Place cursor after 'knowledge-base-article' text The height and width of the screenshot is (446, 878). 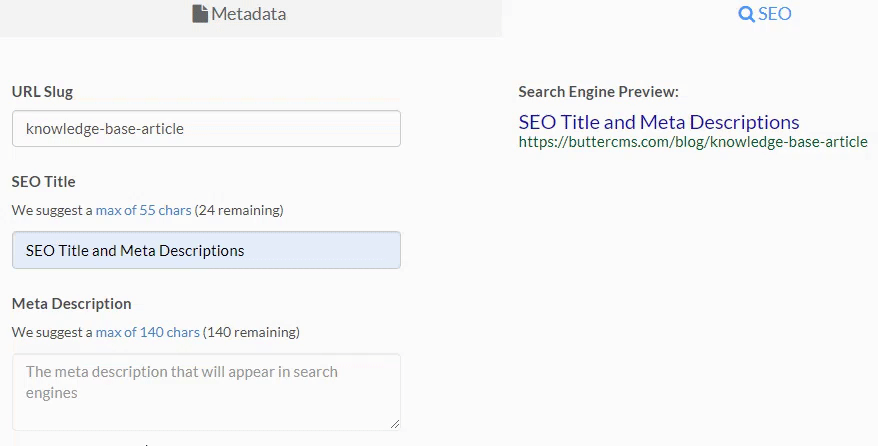(x=185, y=129)
